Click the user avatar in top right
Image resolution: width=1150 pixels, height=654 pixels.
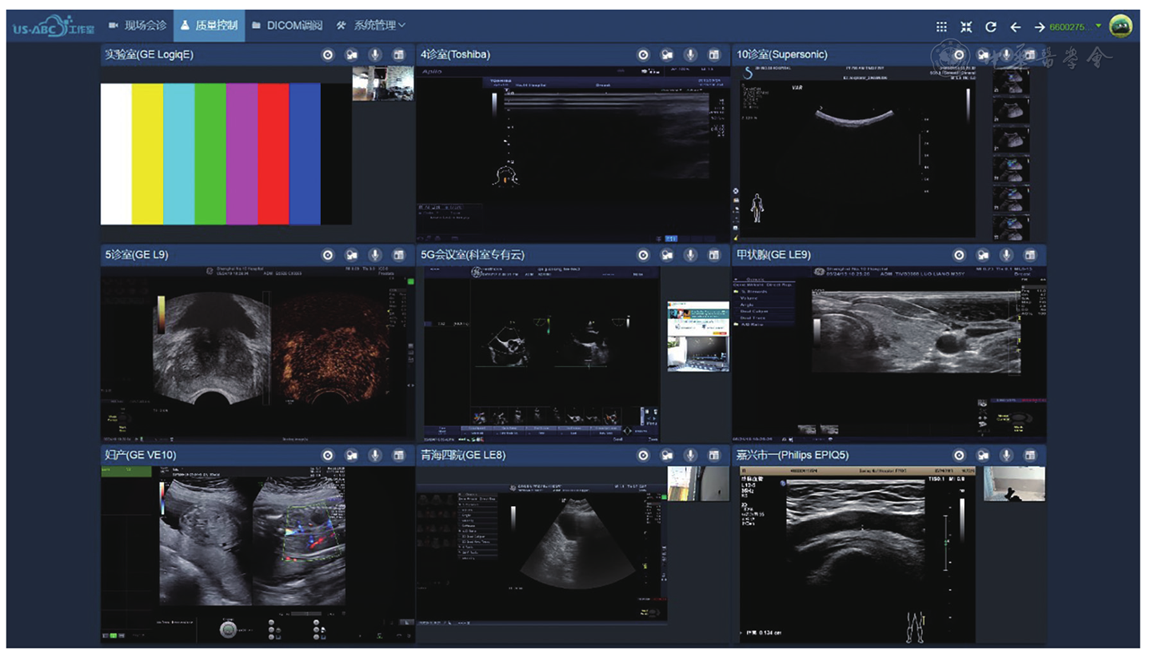(1120, 27)
